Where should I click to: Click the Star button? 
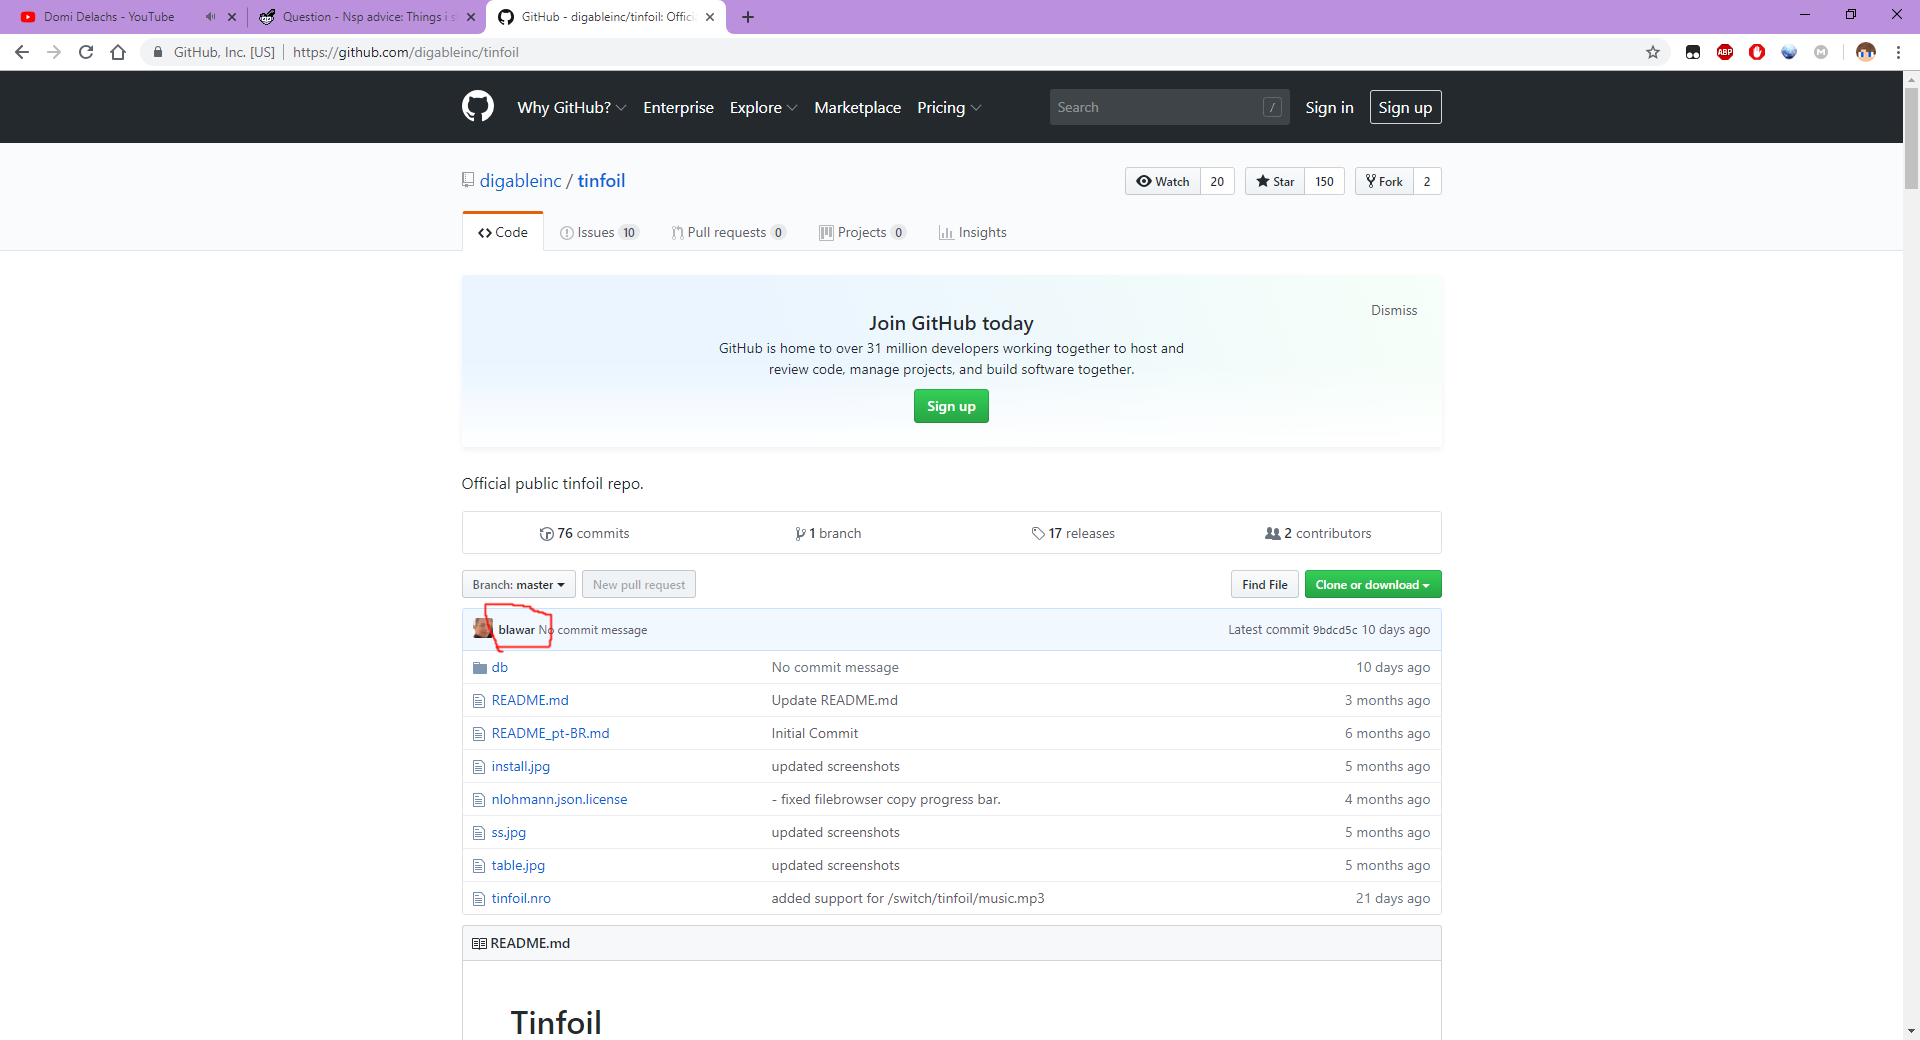pos(1275,181)
